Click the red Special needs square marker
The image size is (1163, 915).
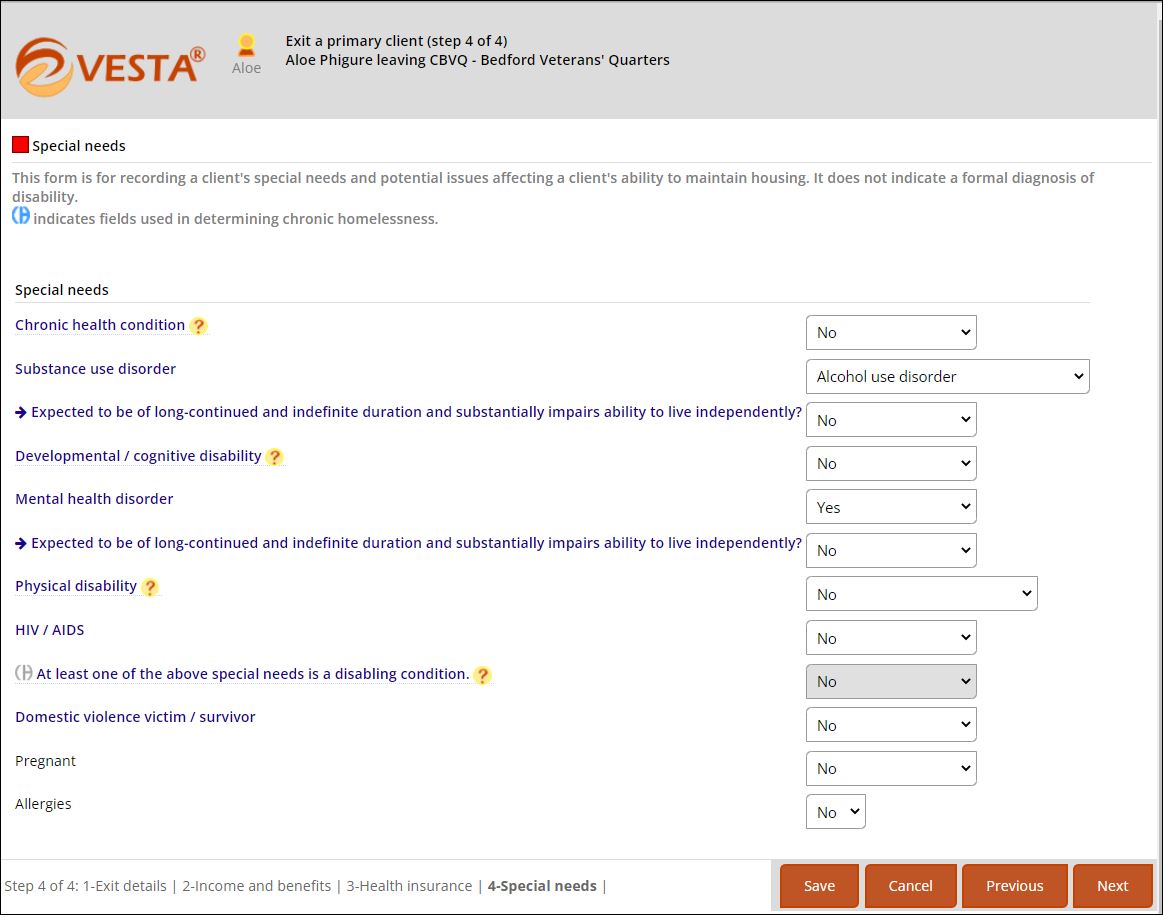pos(21,145)
